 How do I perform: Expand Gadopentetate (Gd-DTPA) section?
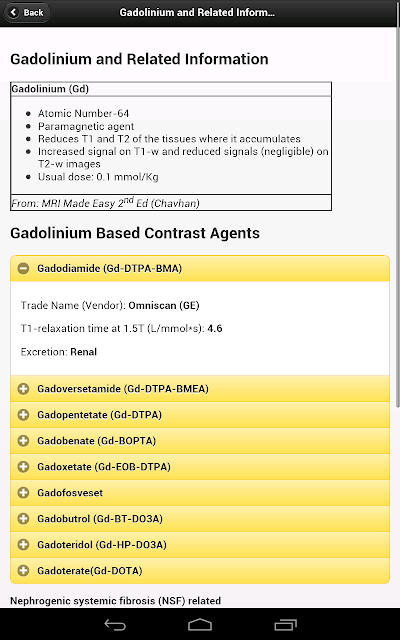(x=200, y=415)
